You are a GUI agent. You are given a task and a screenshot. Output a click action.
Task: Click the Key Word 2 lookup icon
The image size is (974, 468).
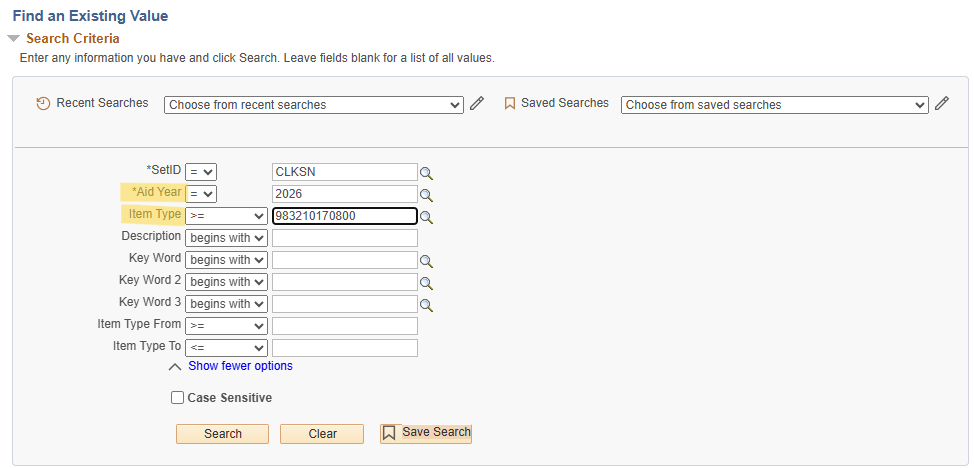[426, 282]
